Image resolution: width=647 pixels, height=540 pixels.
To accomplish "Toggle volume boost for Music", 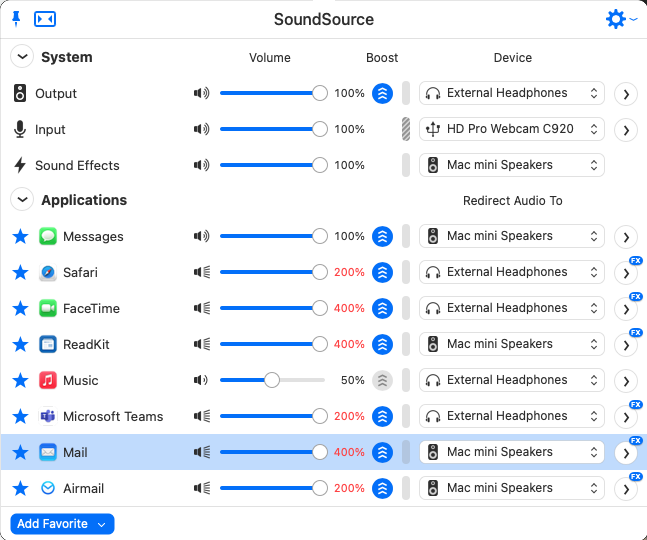I will pos(382,380).
